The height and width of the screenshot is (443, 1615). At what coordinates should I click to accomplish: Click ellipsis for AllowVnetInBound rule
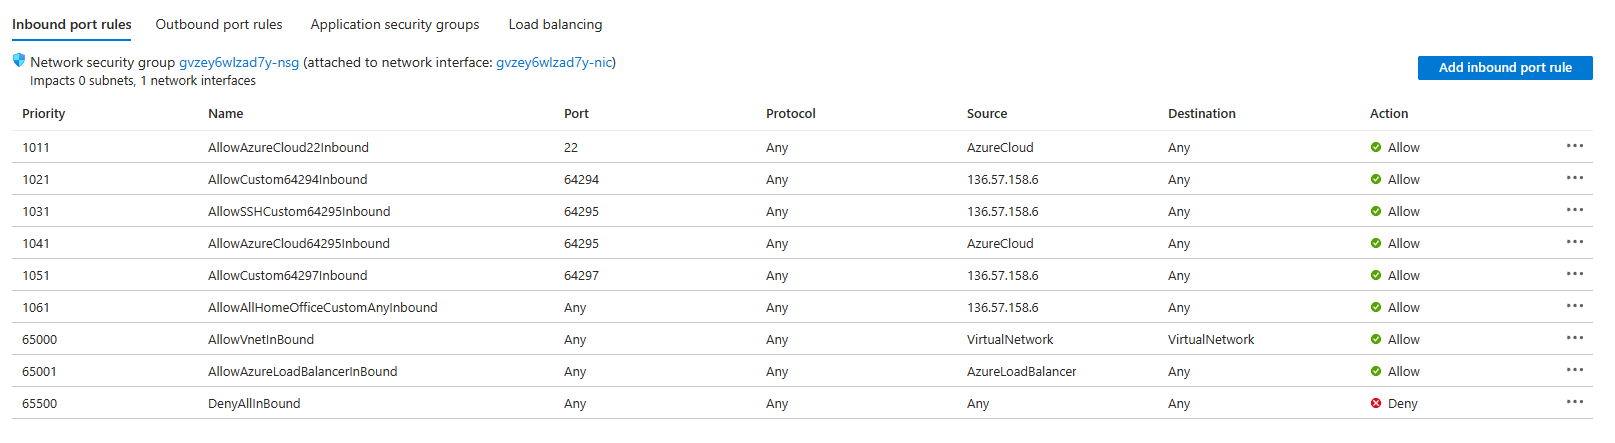(1574, 338)
